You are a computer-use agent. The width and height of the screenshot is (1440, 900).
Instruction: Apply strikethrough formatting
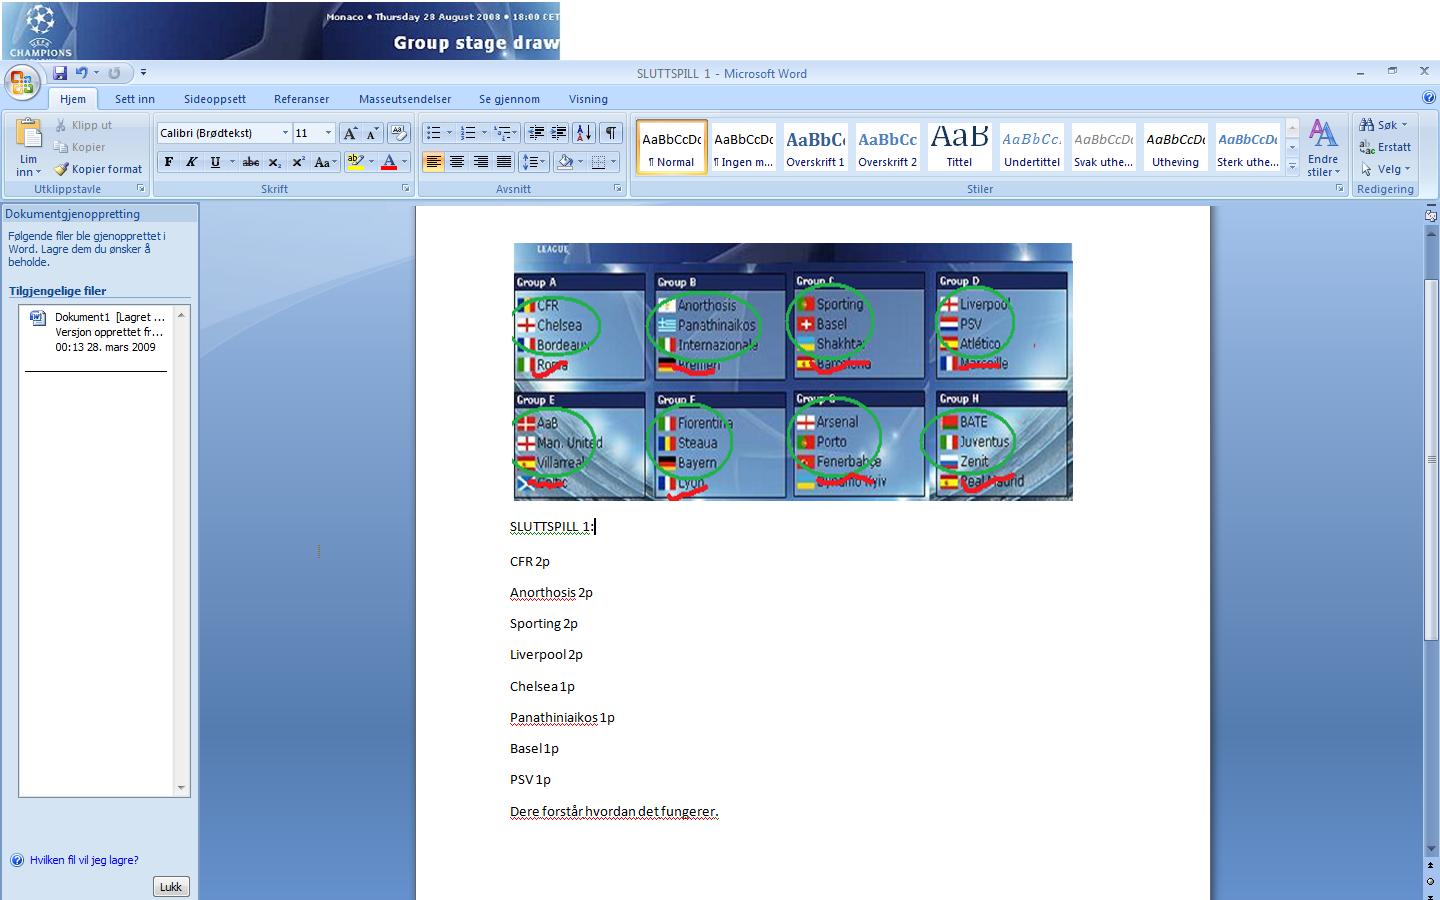(251, 162)
